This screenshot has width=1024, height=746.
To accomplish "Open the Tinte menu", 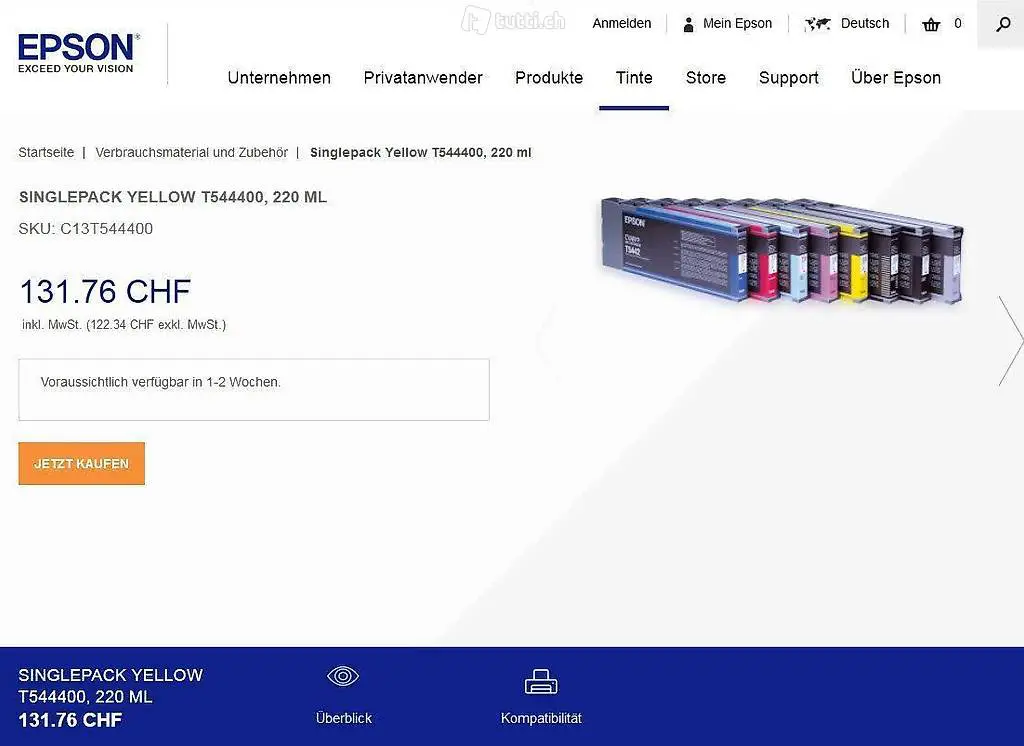I will point(634,78).
